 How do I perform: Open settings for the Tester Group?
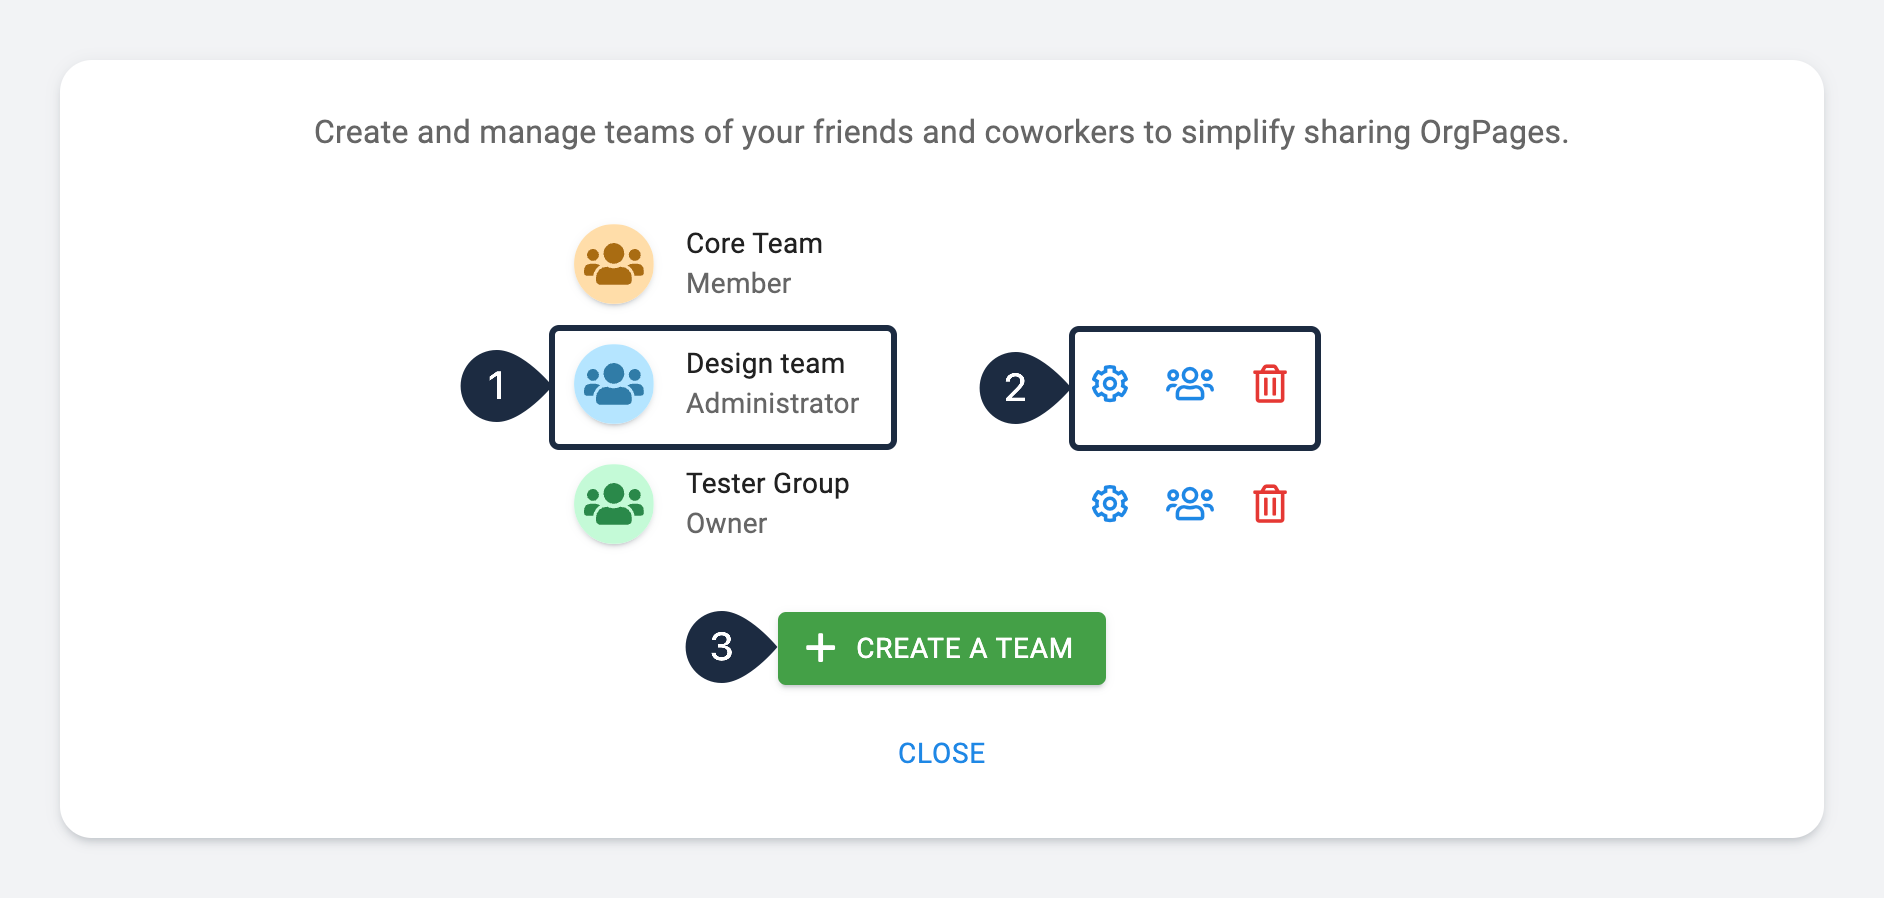click(x=1109, y=504)
